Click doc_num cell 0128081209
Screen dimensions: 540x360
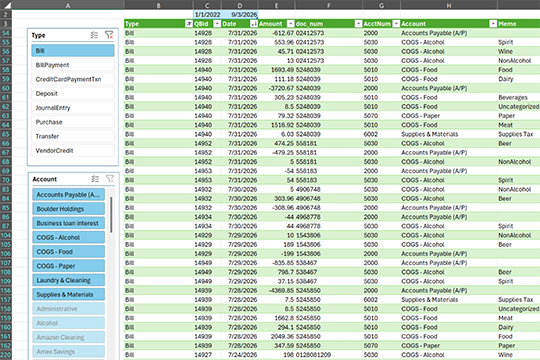pyautogui.click(x=329, y=355)
